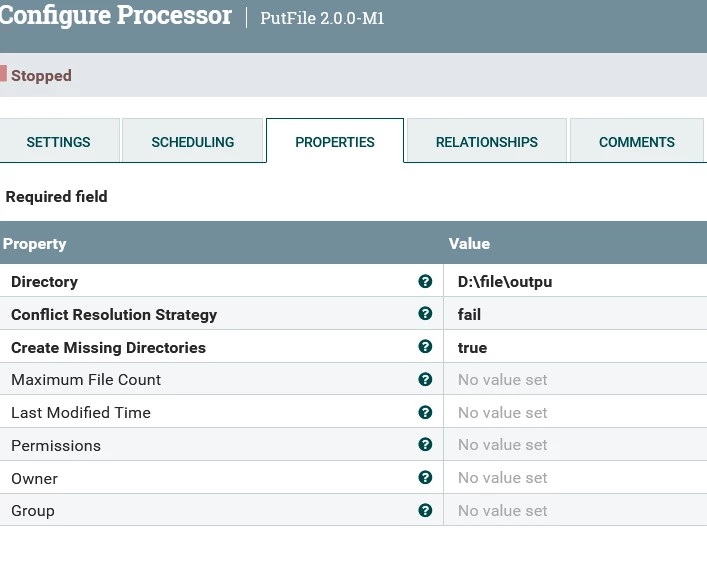Click the help icon next to Directory
This screenshot has width=707, height=570.
tap(425, 281)
